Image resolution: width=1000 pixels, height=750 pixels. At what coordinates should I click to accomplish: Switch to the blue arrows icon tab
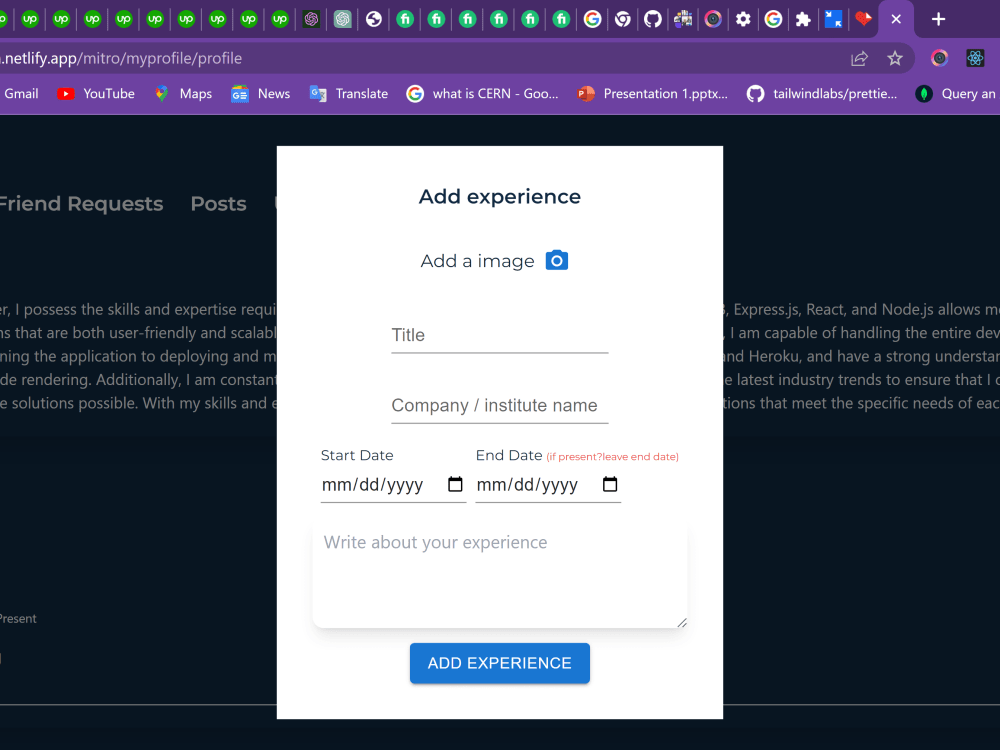click(834, 19)
